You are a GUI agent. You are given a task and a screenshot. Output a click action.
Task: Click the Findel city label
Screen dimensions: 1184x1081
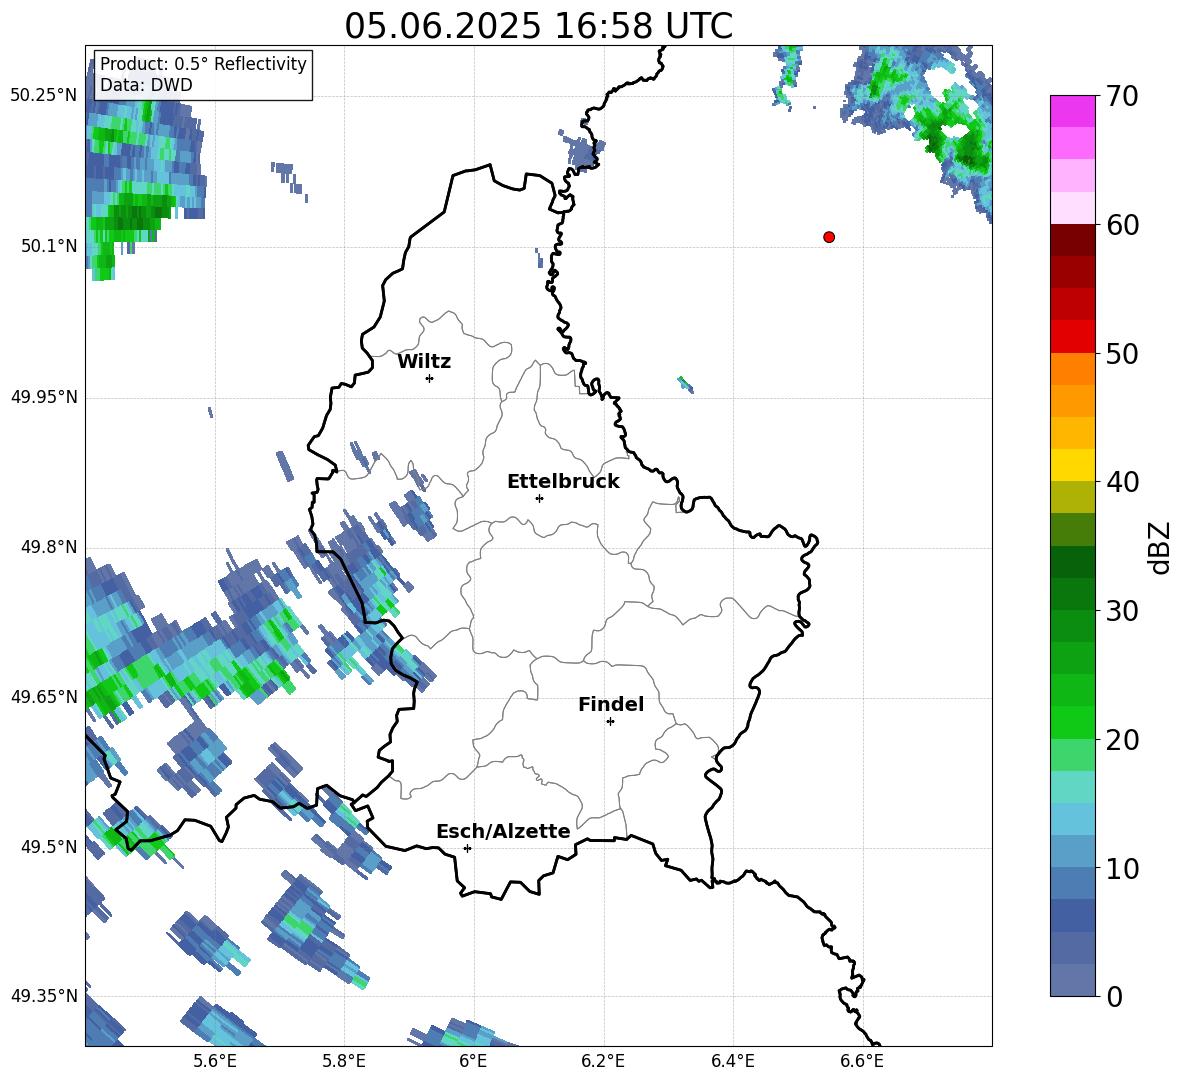(x=611, y=704)
